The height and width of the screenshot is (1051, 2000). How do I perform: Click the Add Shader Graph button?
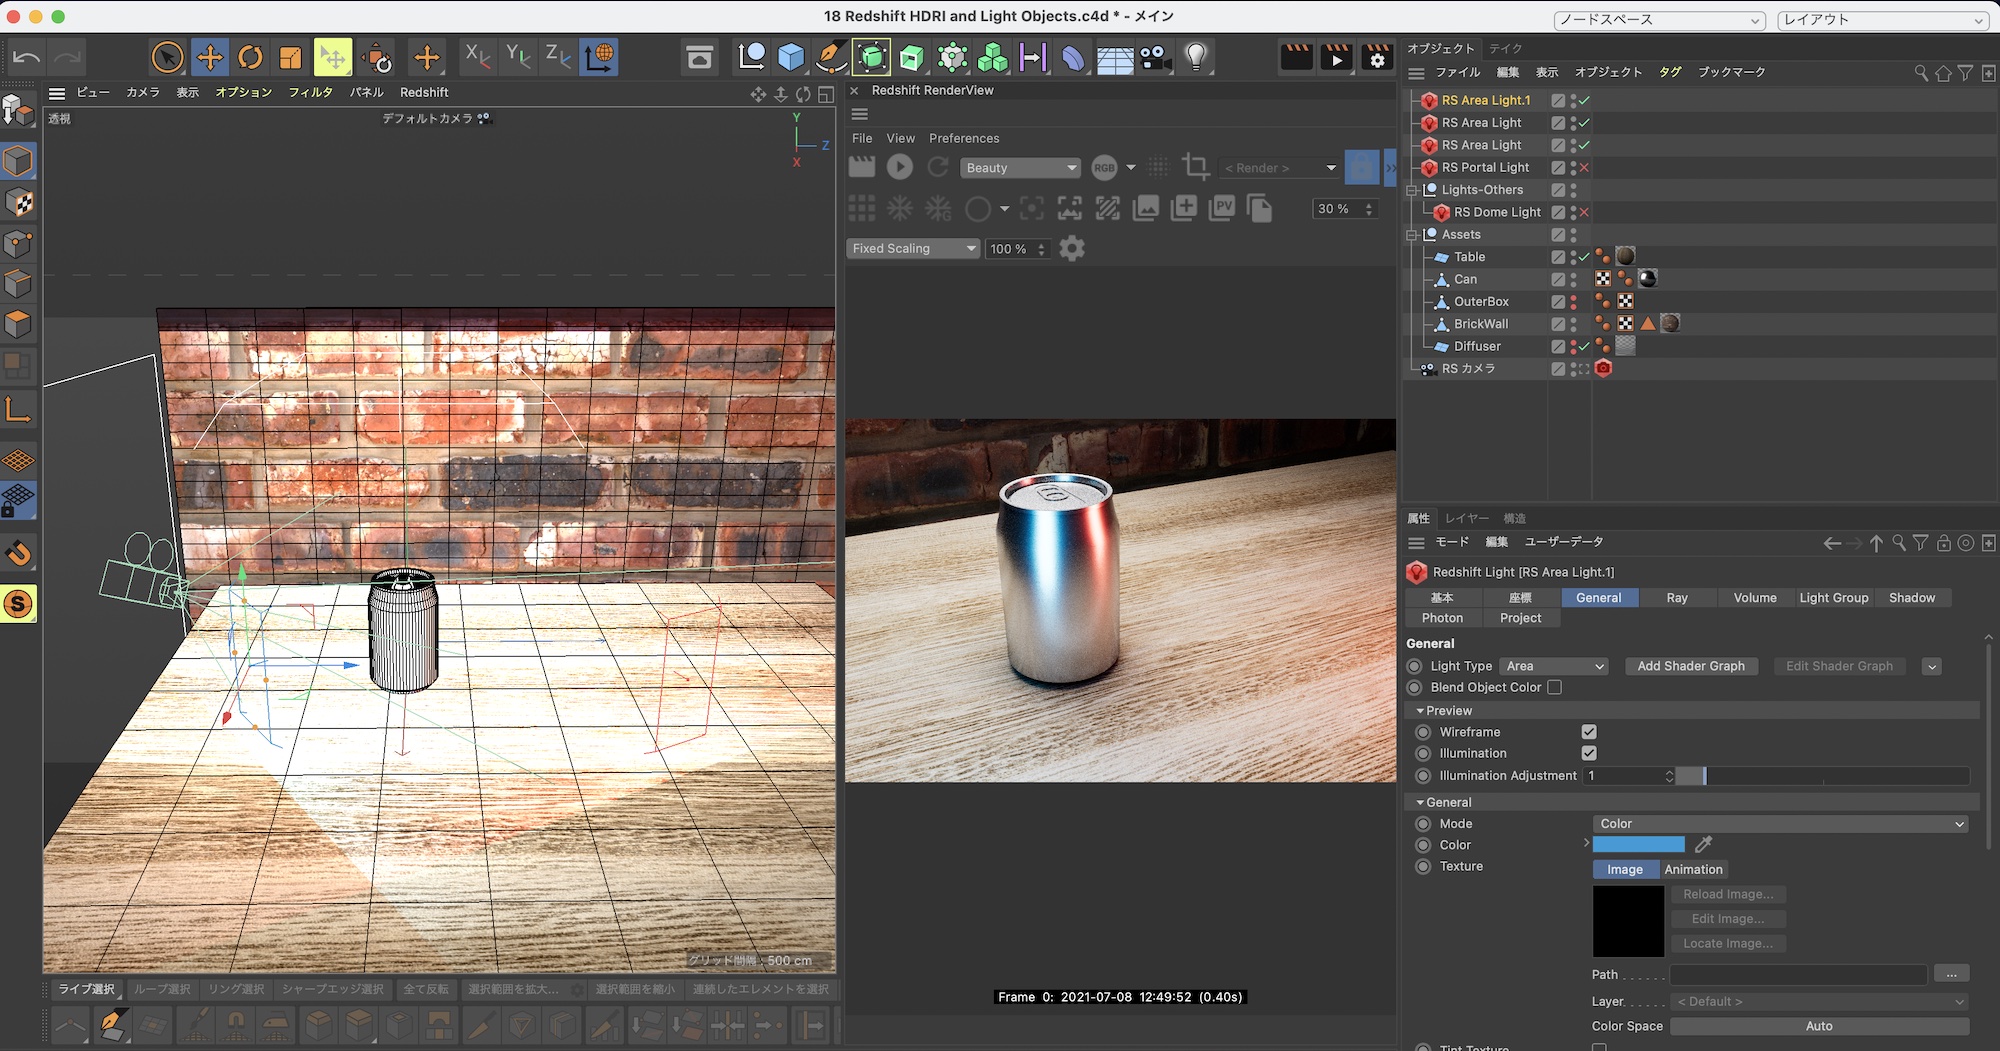point(1691,666)
